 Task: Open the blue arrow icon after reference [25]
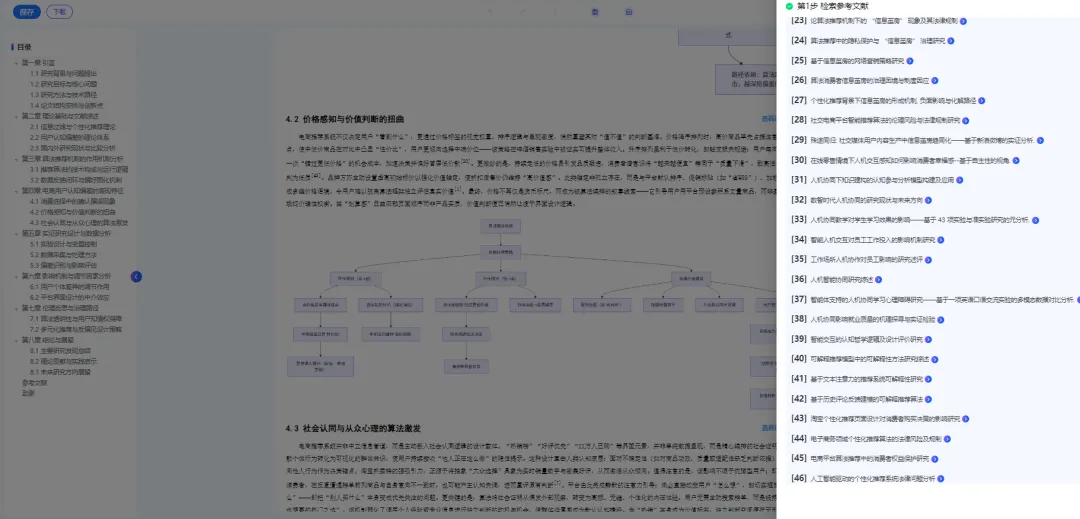tap(910, 61)
